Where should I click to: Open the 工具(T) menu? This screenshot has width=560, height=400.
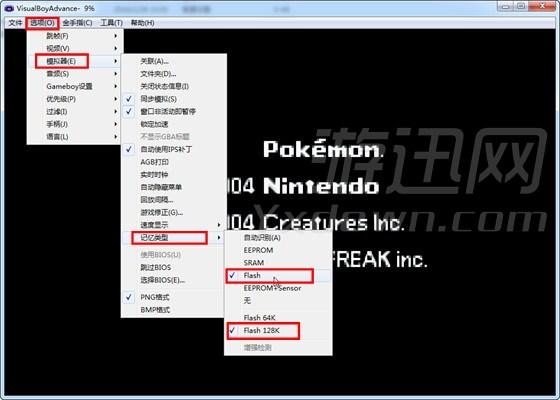click(x=111, y=23)
